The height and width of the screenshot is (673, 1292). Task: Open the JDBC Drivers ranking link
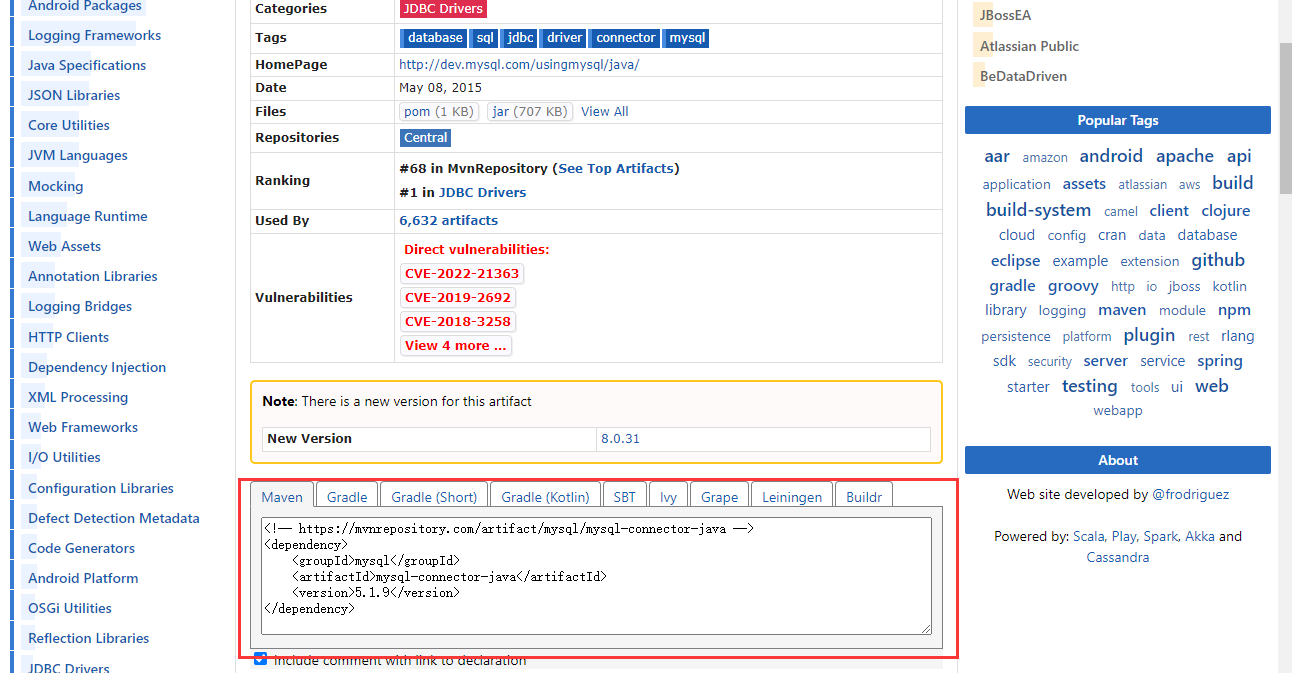click(x=482, y=192)
